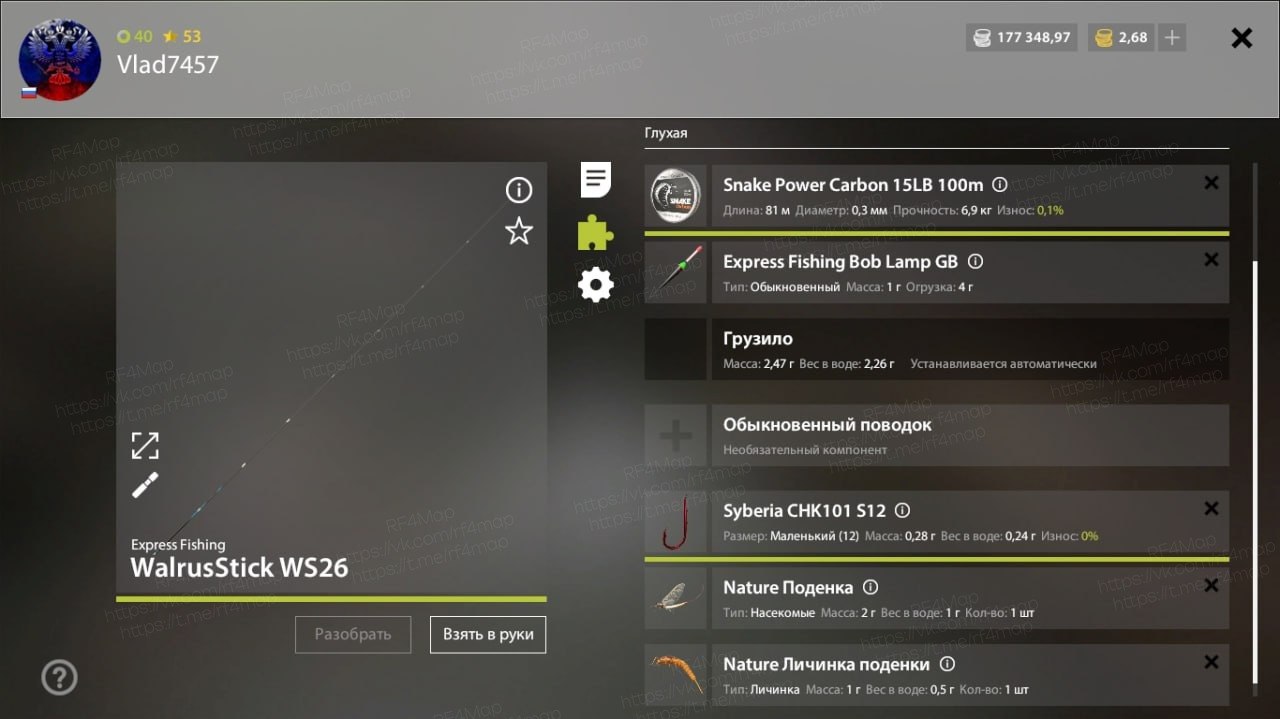This screenshot has width=1280, height=719.
Task: Click the red hook thumbnail
Action: click(x=676, y=522)
